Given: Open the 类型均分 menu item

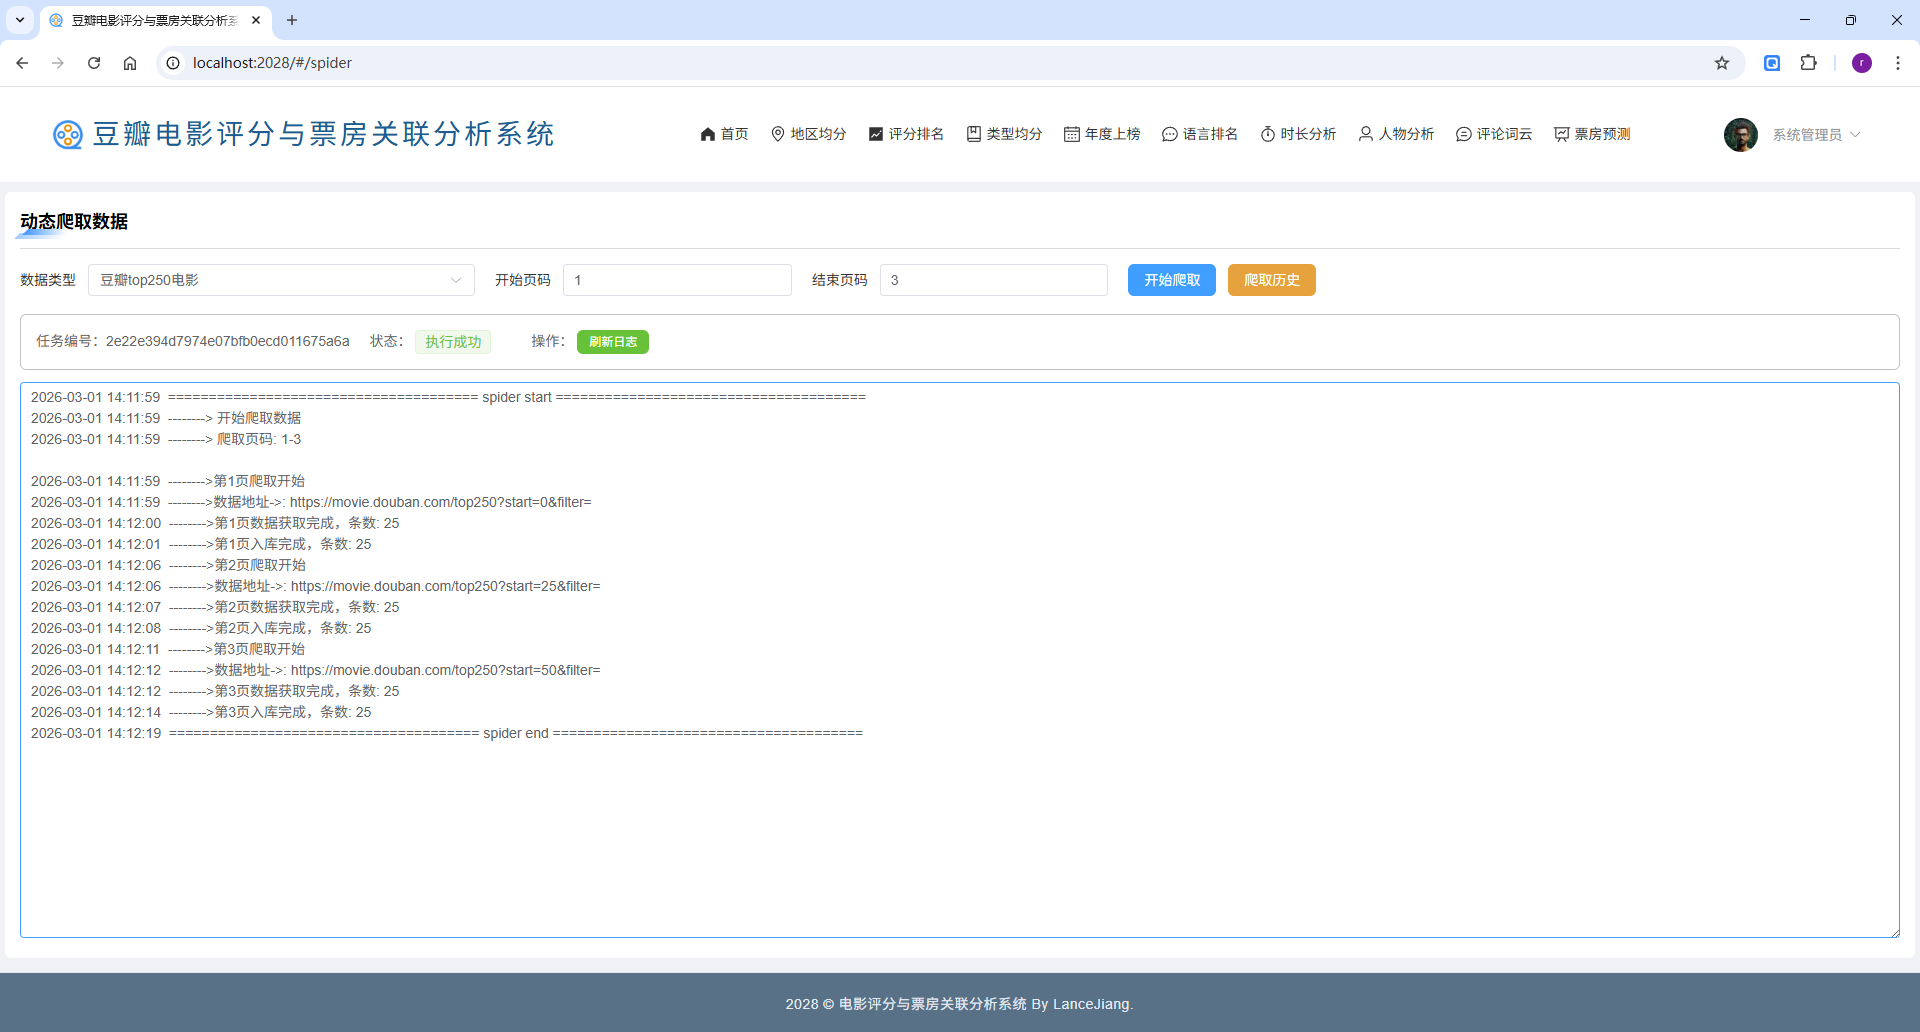Looking at the screenshot, I should [1004, 134].
